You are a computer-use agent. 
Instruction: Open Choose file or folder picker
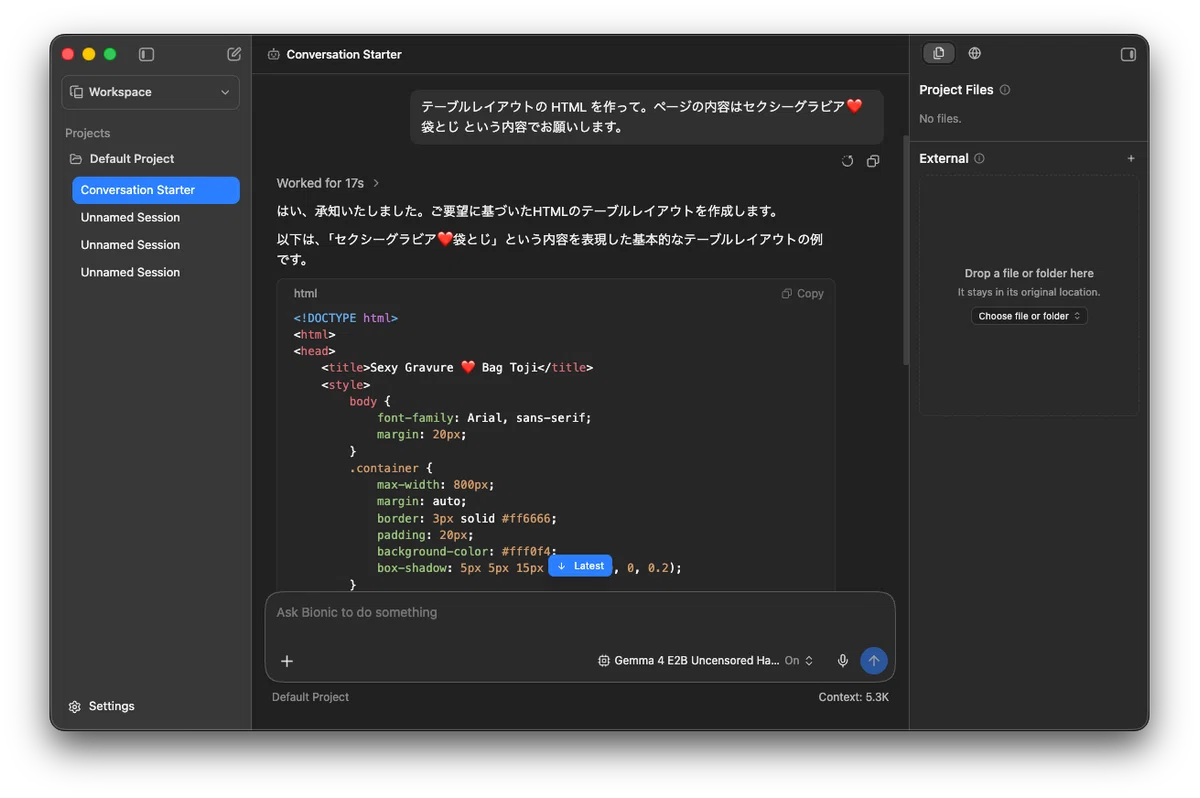point(1029,316)
